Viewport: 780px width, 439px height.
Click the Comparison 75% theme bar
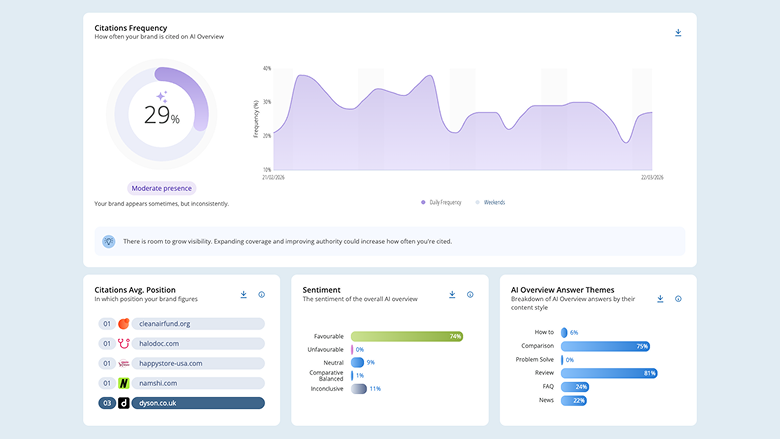[x=605, y=346]
